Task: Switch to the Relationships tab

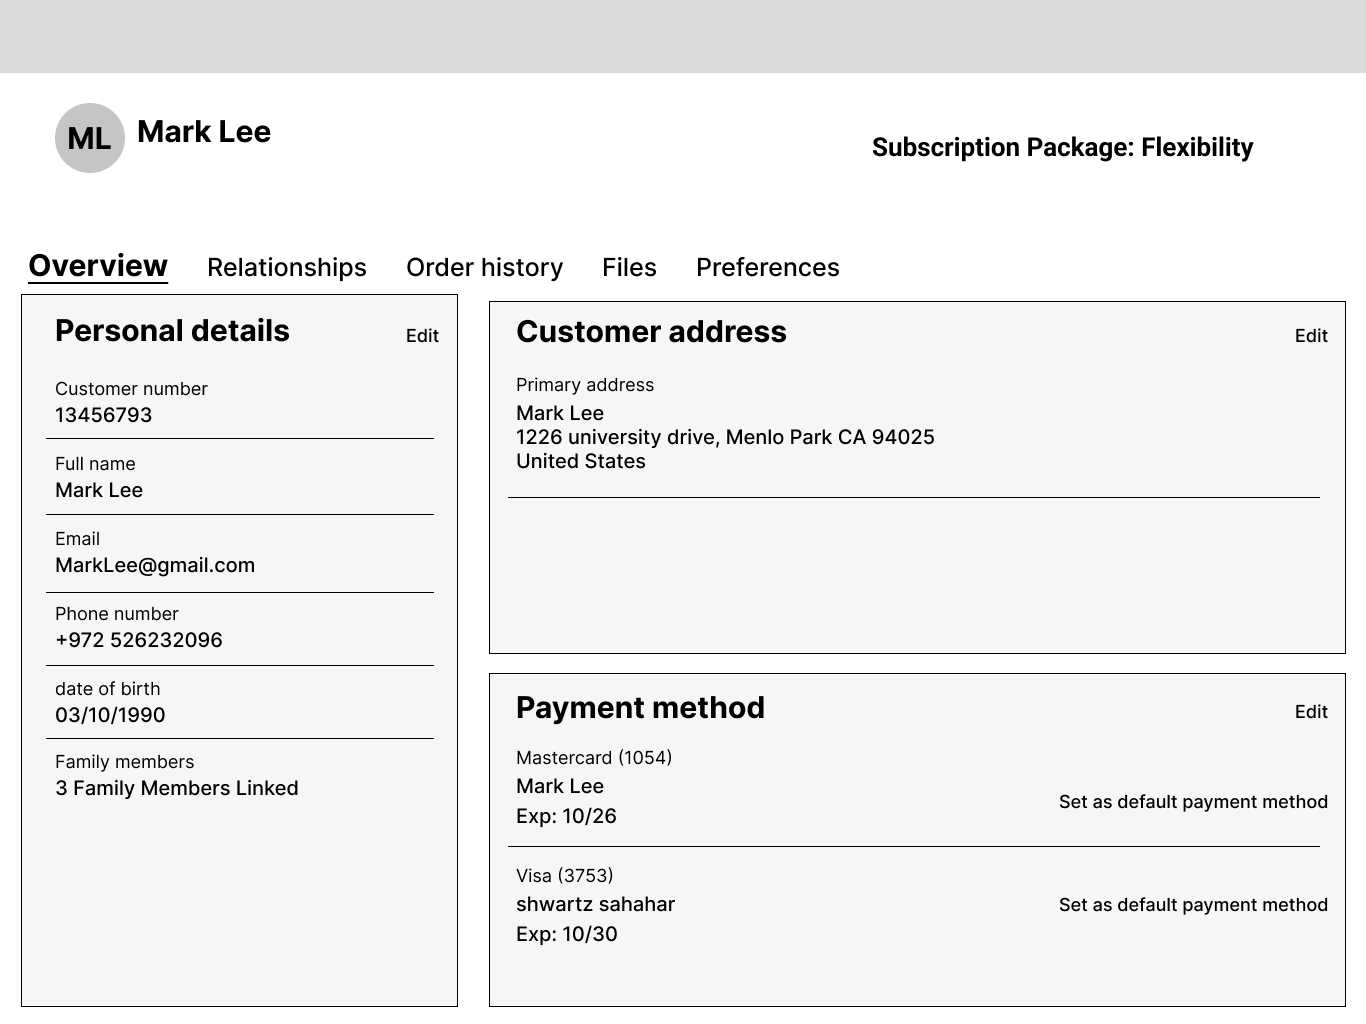Action: click(287, 267)
